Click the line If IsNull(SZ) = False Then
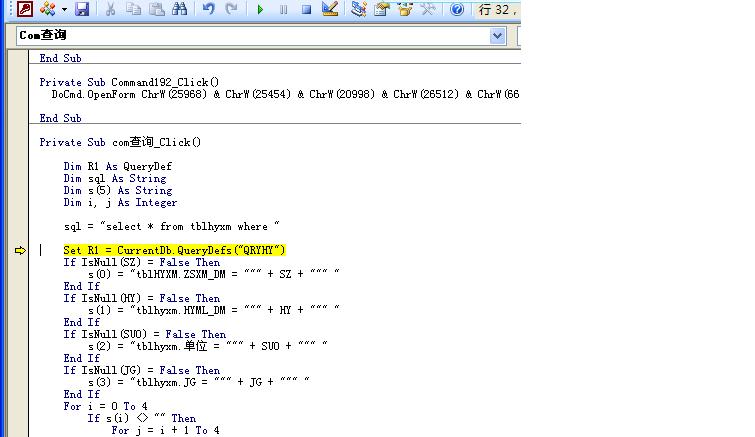The image size is (755, 437). [142, 262]
